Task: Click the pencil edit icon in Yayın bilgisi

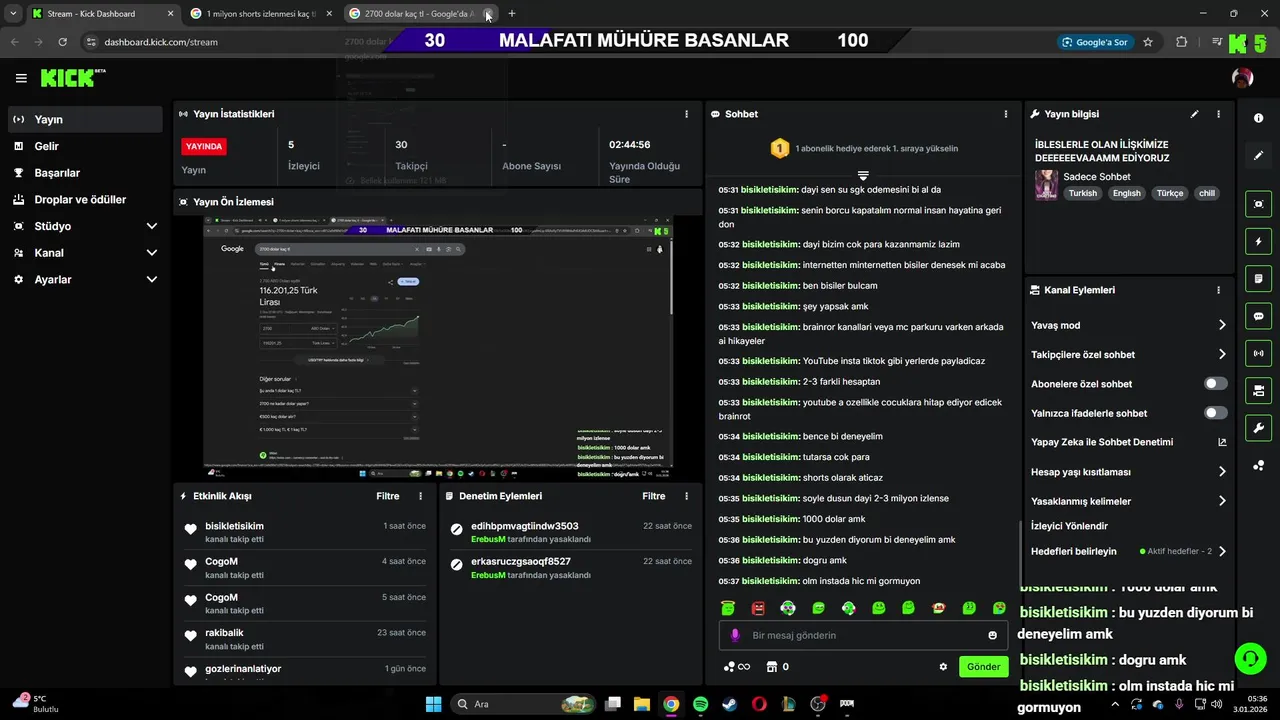Action: point(1194,114)
